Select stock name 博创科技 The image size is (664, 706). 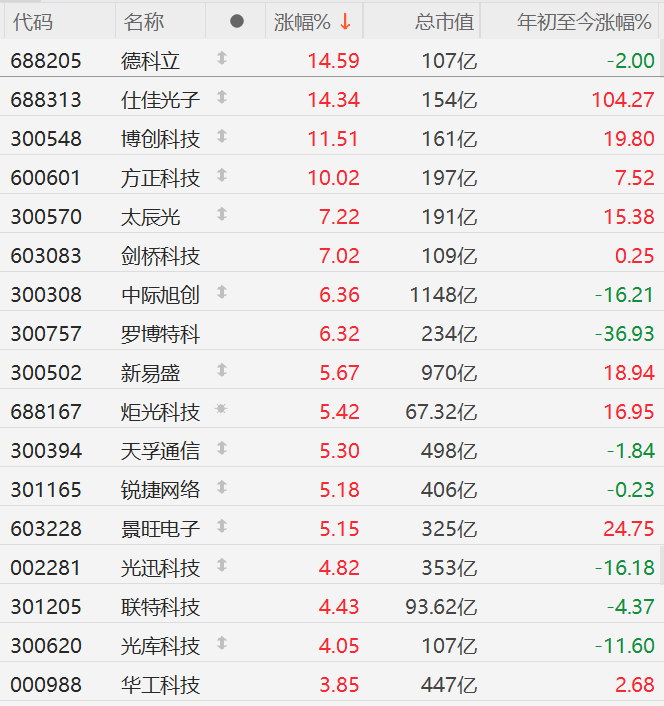click(x=160, y=139)
